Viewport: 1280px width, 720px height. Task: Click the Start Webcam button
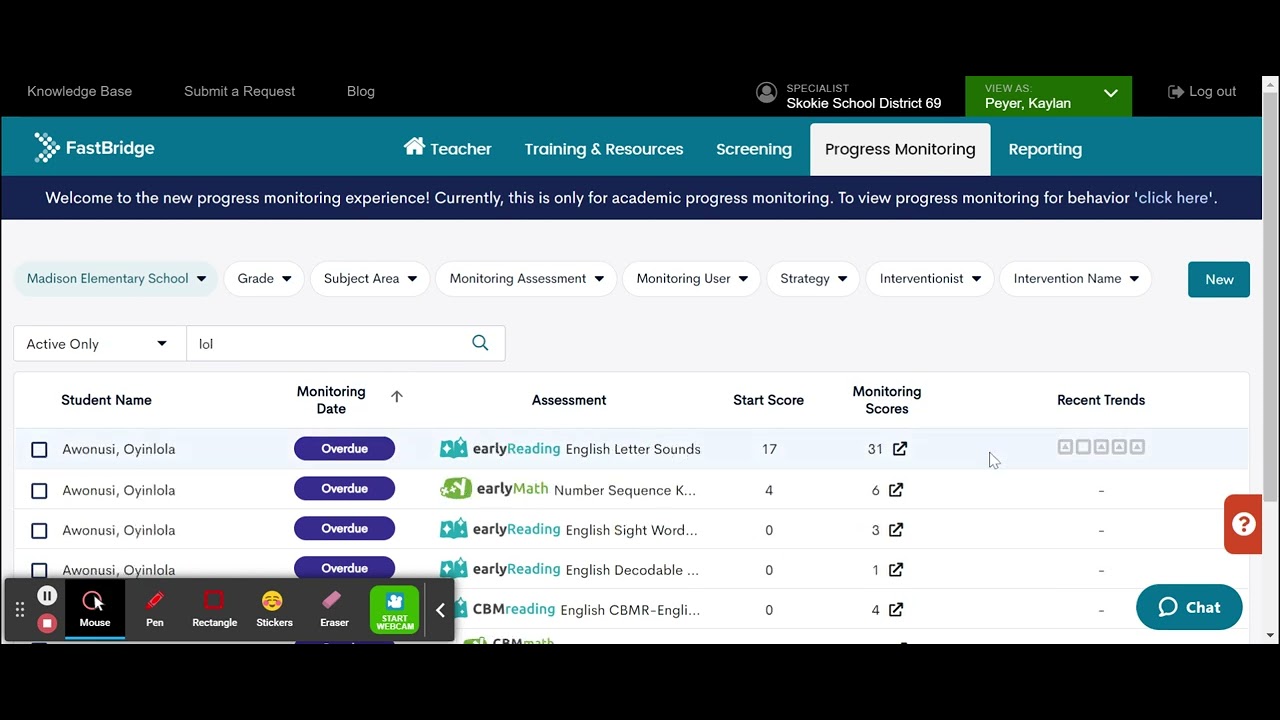pos(395,609)
